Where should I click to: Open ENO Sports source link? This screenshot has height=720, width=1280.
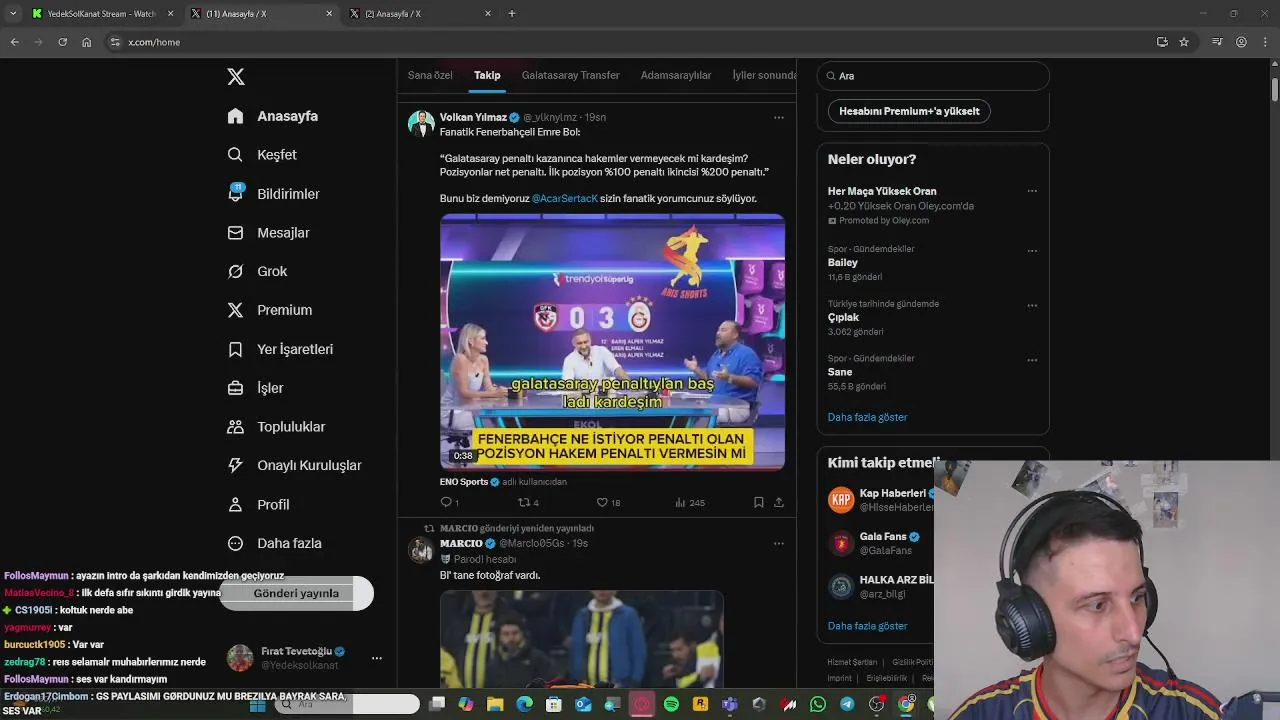click(464, 482)
